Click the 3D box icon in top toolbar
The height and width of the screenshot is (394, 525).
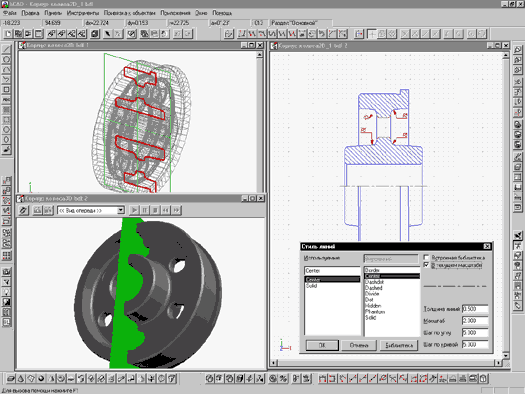[95, 34]
